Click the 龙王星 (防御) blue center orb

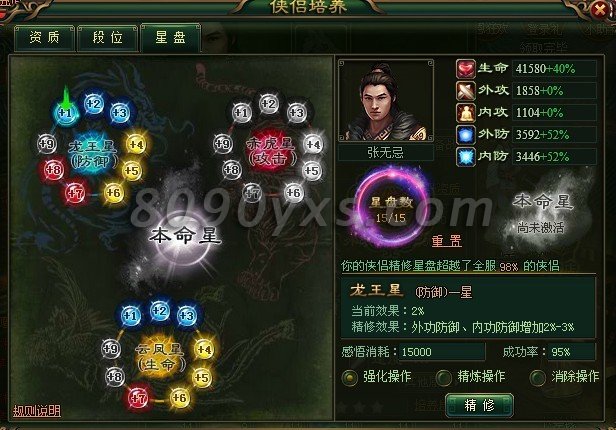click(93, 154)
